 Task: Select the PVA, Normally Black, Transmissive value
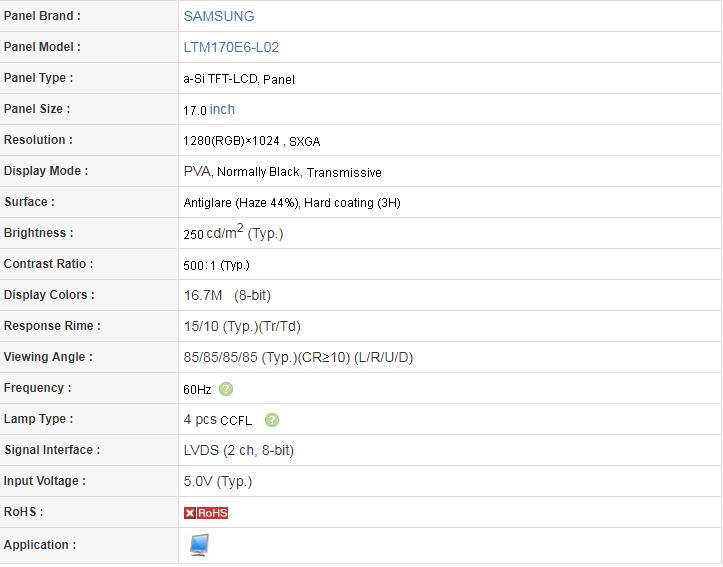click(283, 172)
